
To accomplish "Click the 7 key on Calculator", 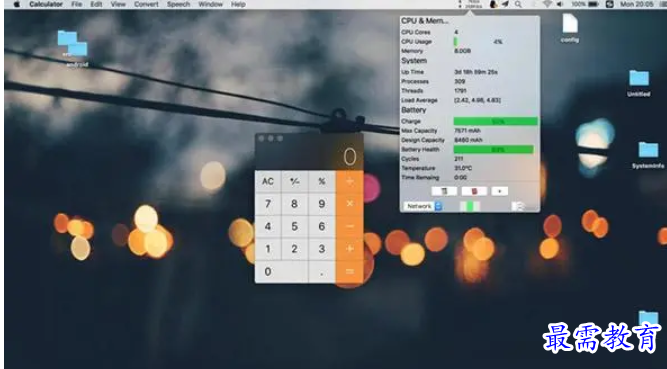I will pos(268,204).
